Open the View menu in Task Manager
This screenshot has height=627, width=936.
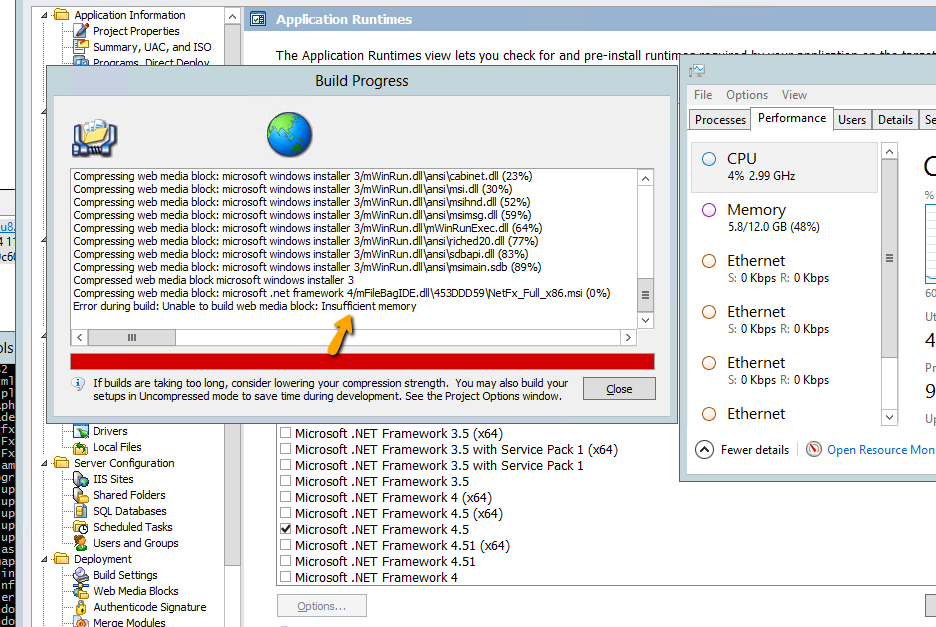[794, 95]
